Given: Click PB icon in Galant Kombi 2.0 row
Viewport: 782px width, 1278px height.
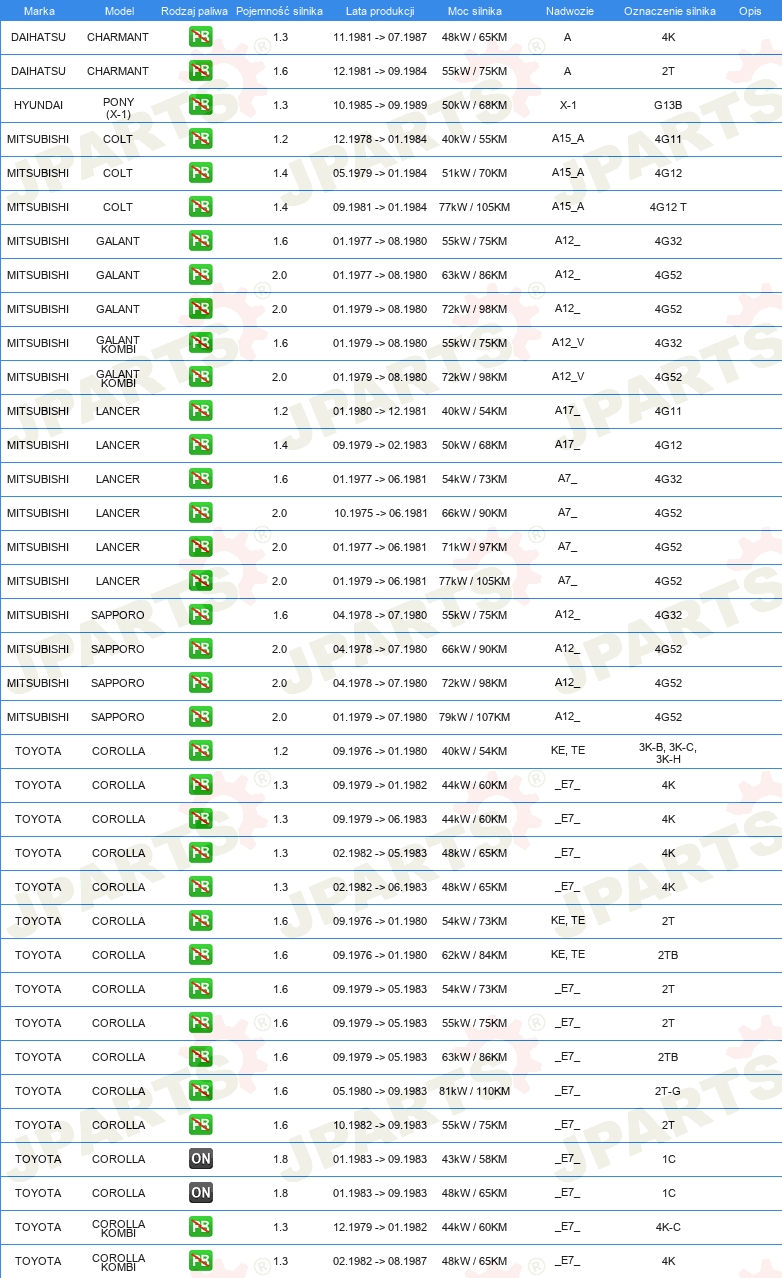Looking at the screenshot, I should pos(201,377).
